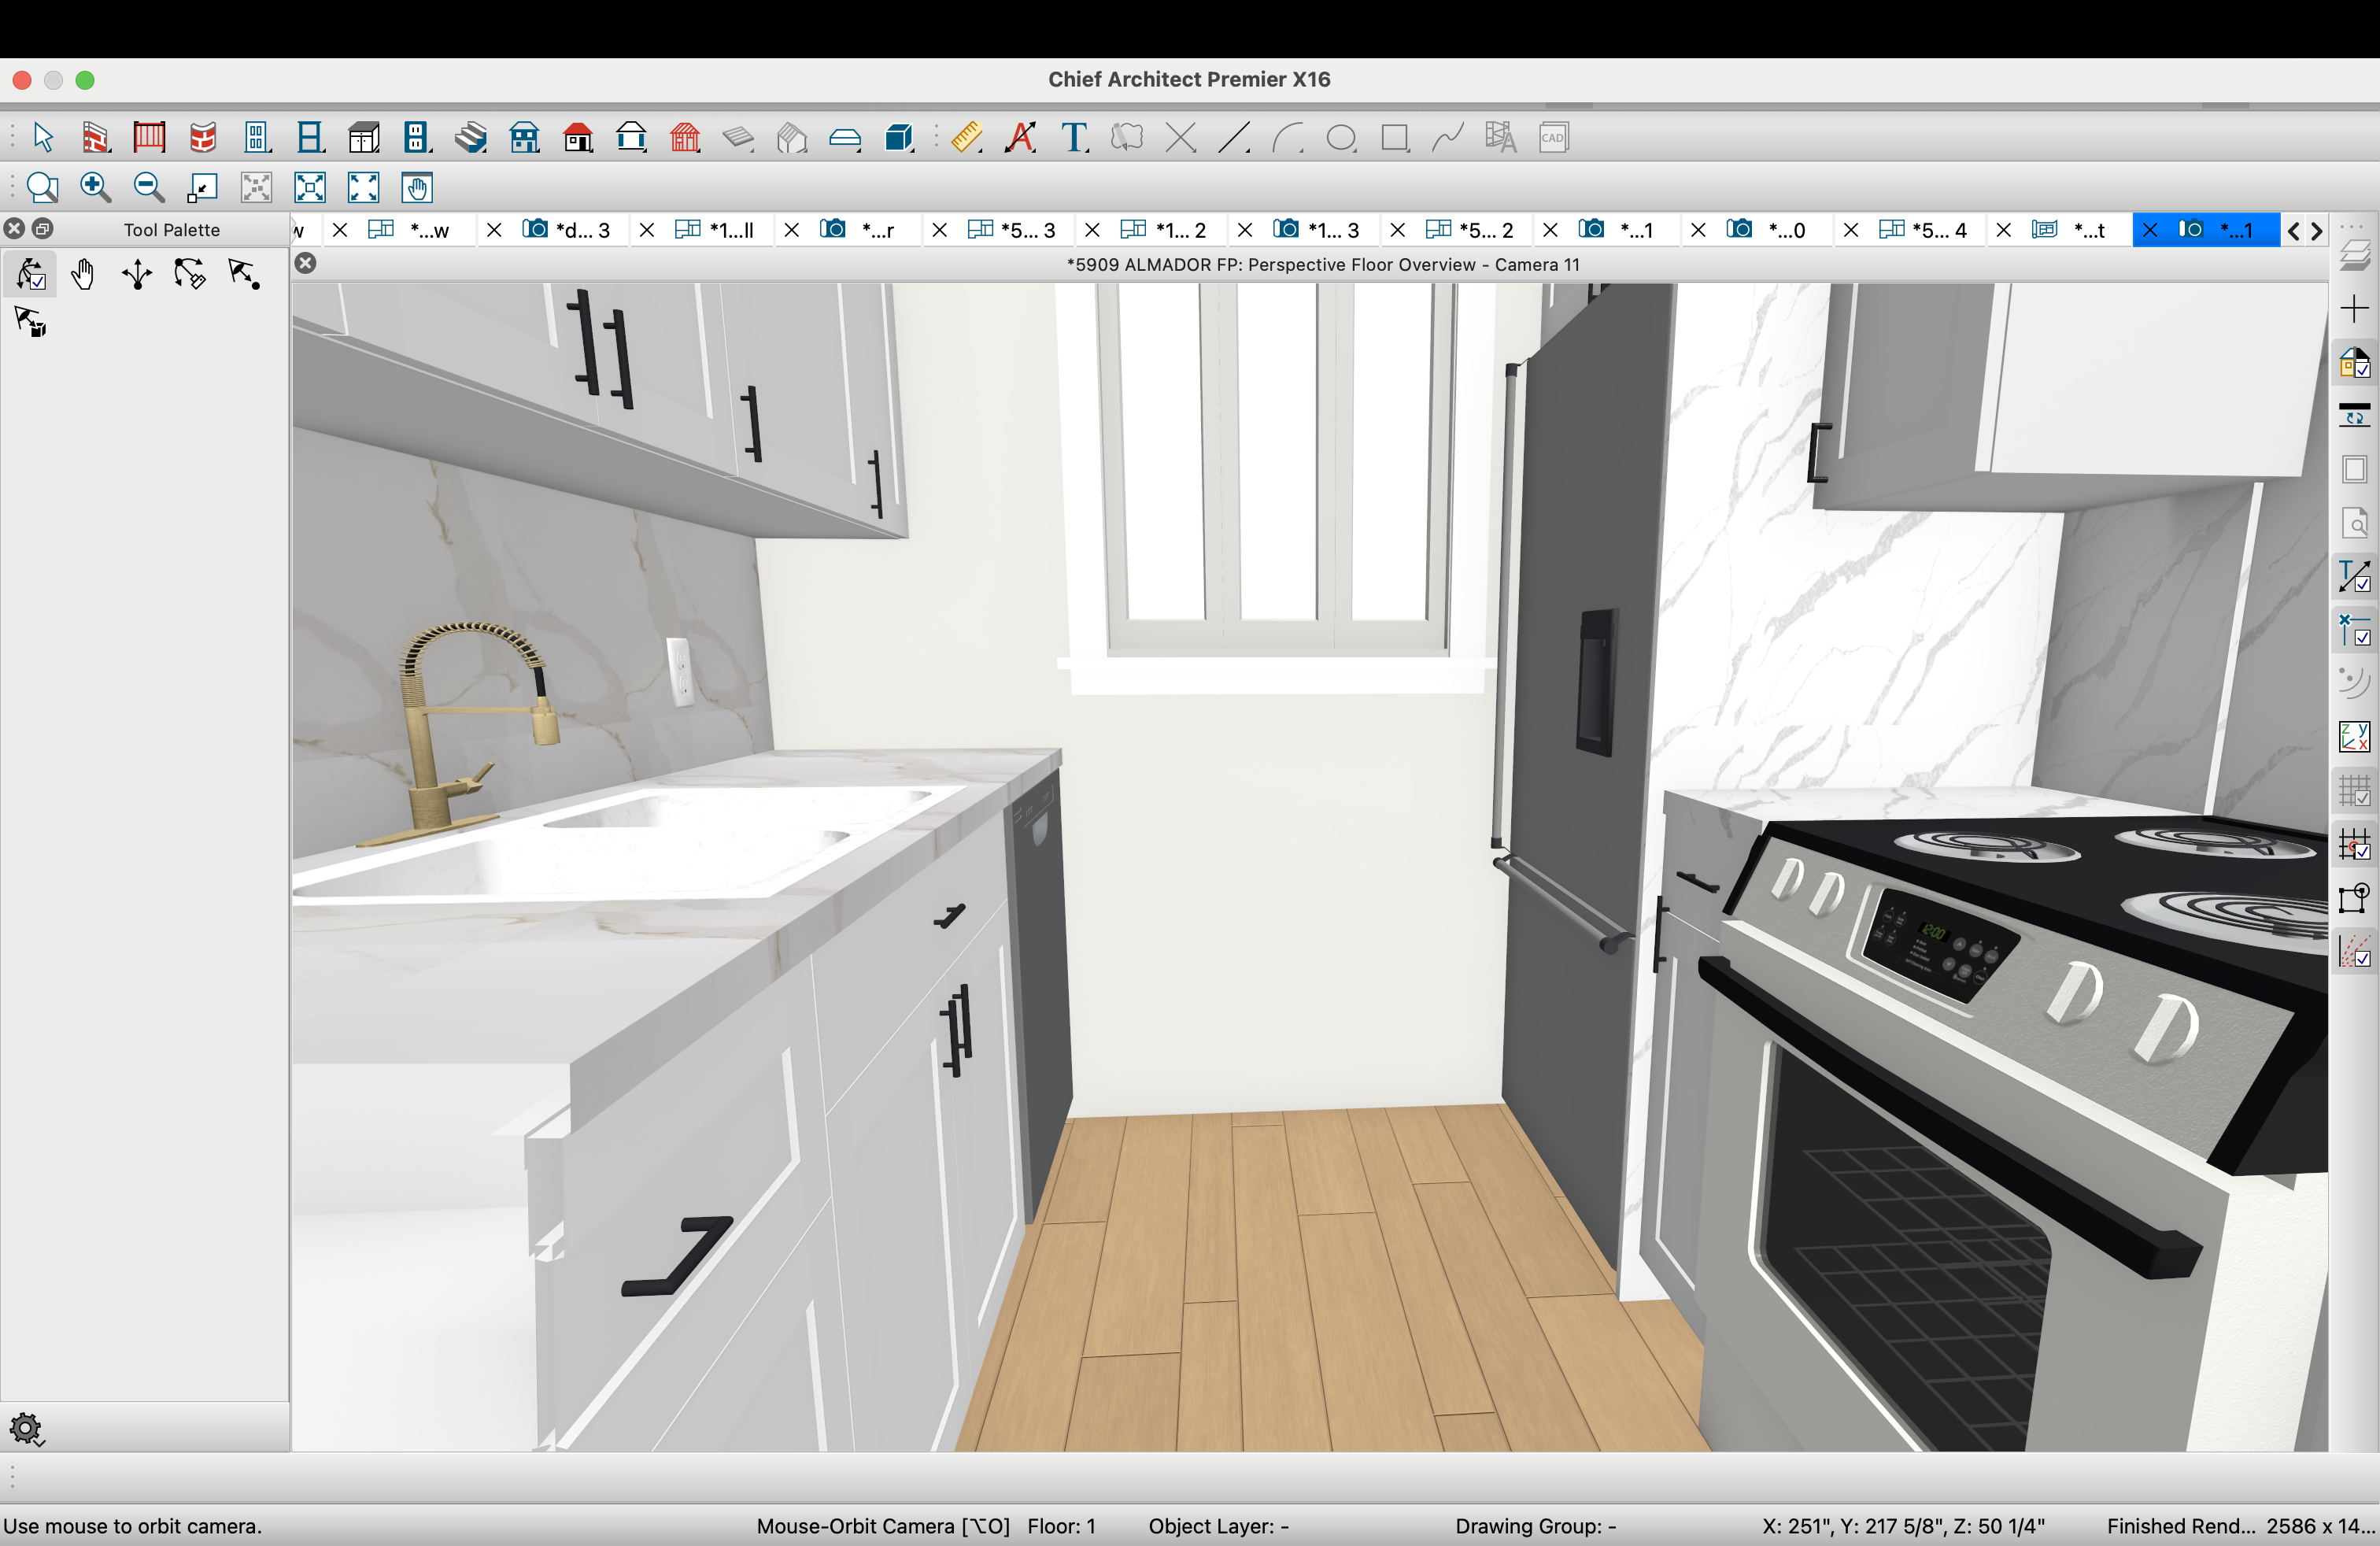Select the Railing/Fence tool icon
Image resolution: width=2380 pixels, height=1546 pixels.
click(x=149, y=137)
